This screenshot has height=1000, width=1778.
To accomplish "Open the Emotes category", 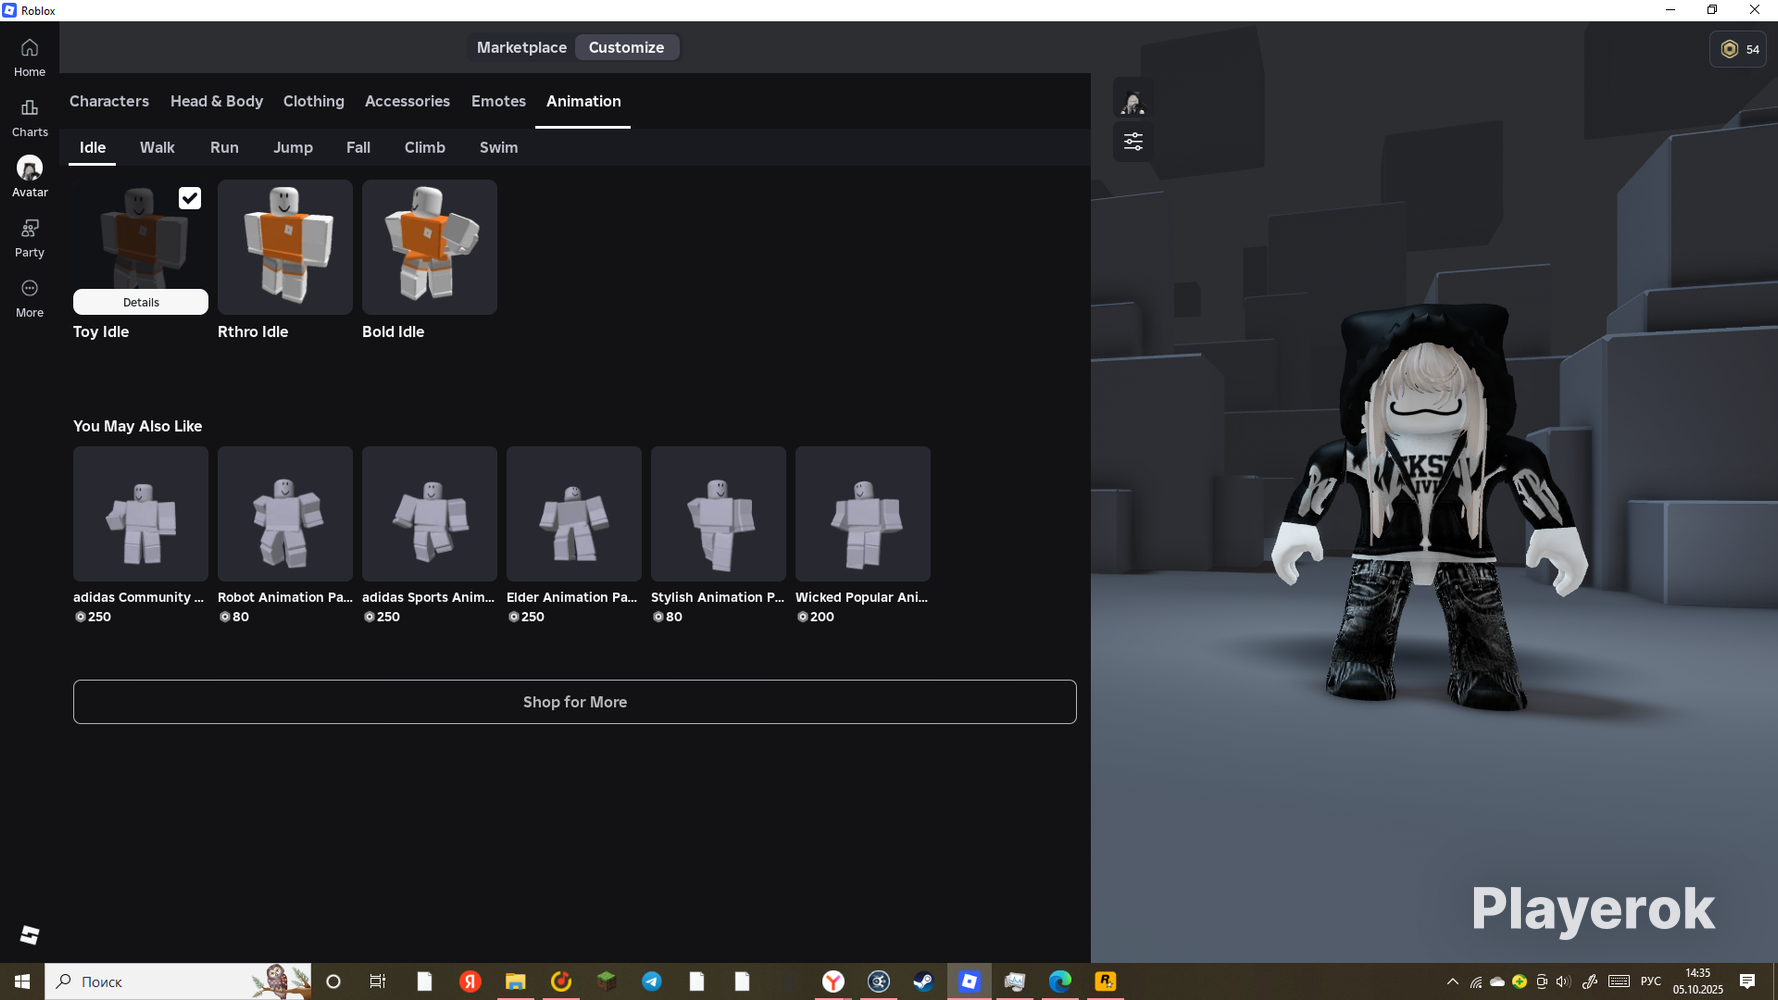I will click(x=498, y=101).
